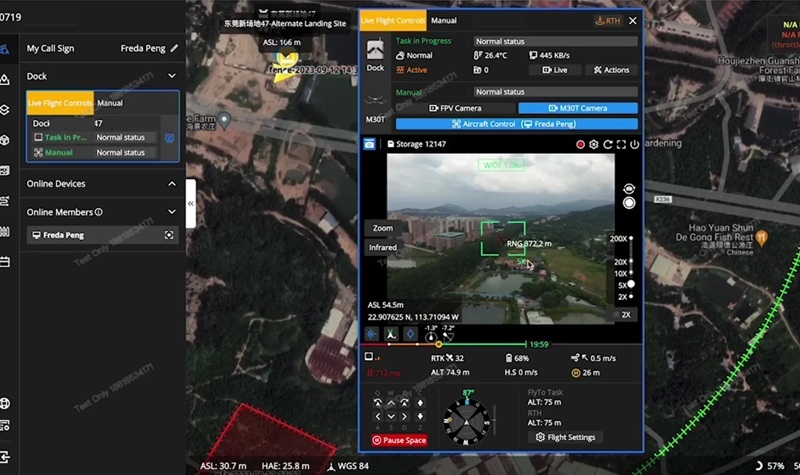Open the dock Live stream button
Image resolution: width=800 pixels, height=475 pixels.
click(555, 70)
